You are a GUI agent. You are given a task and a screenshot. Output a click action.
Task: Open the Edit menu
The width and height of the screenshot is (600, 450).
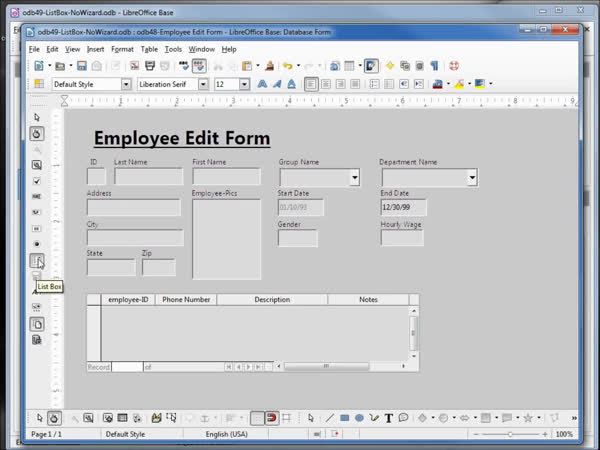point(52,49)
